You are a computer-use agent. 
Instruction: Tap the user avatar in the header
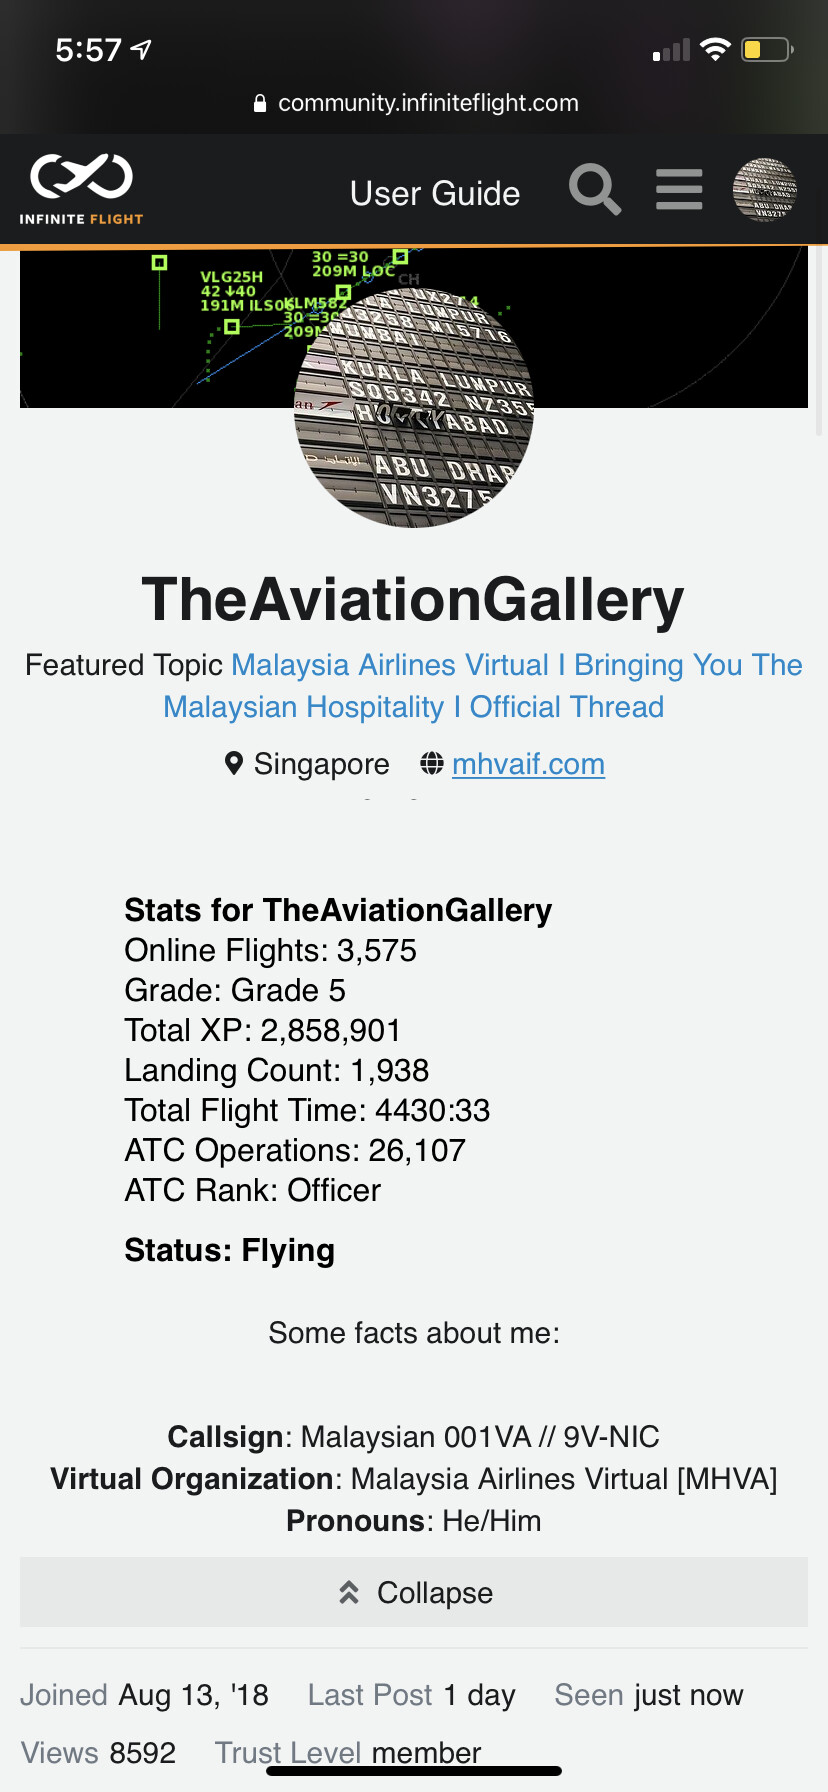click(x=765, y=189)
